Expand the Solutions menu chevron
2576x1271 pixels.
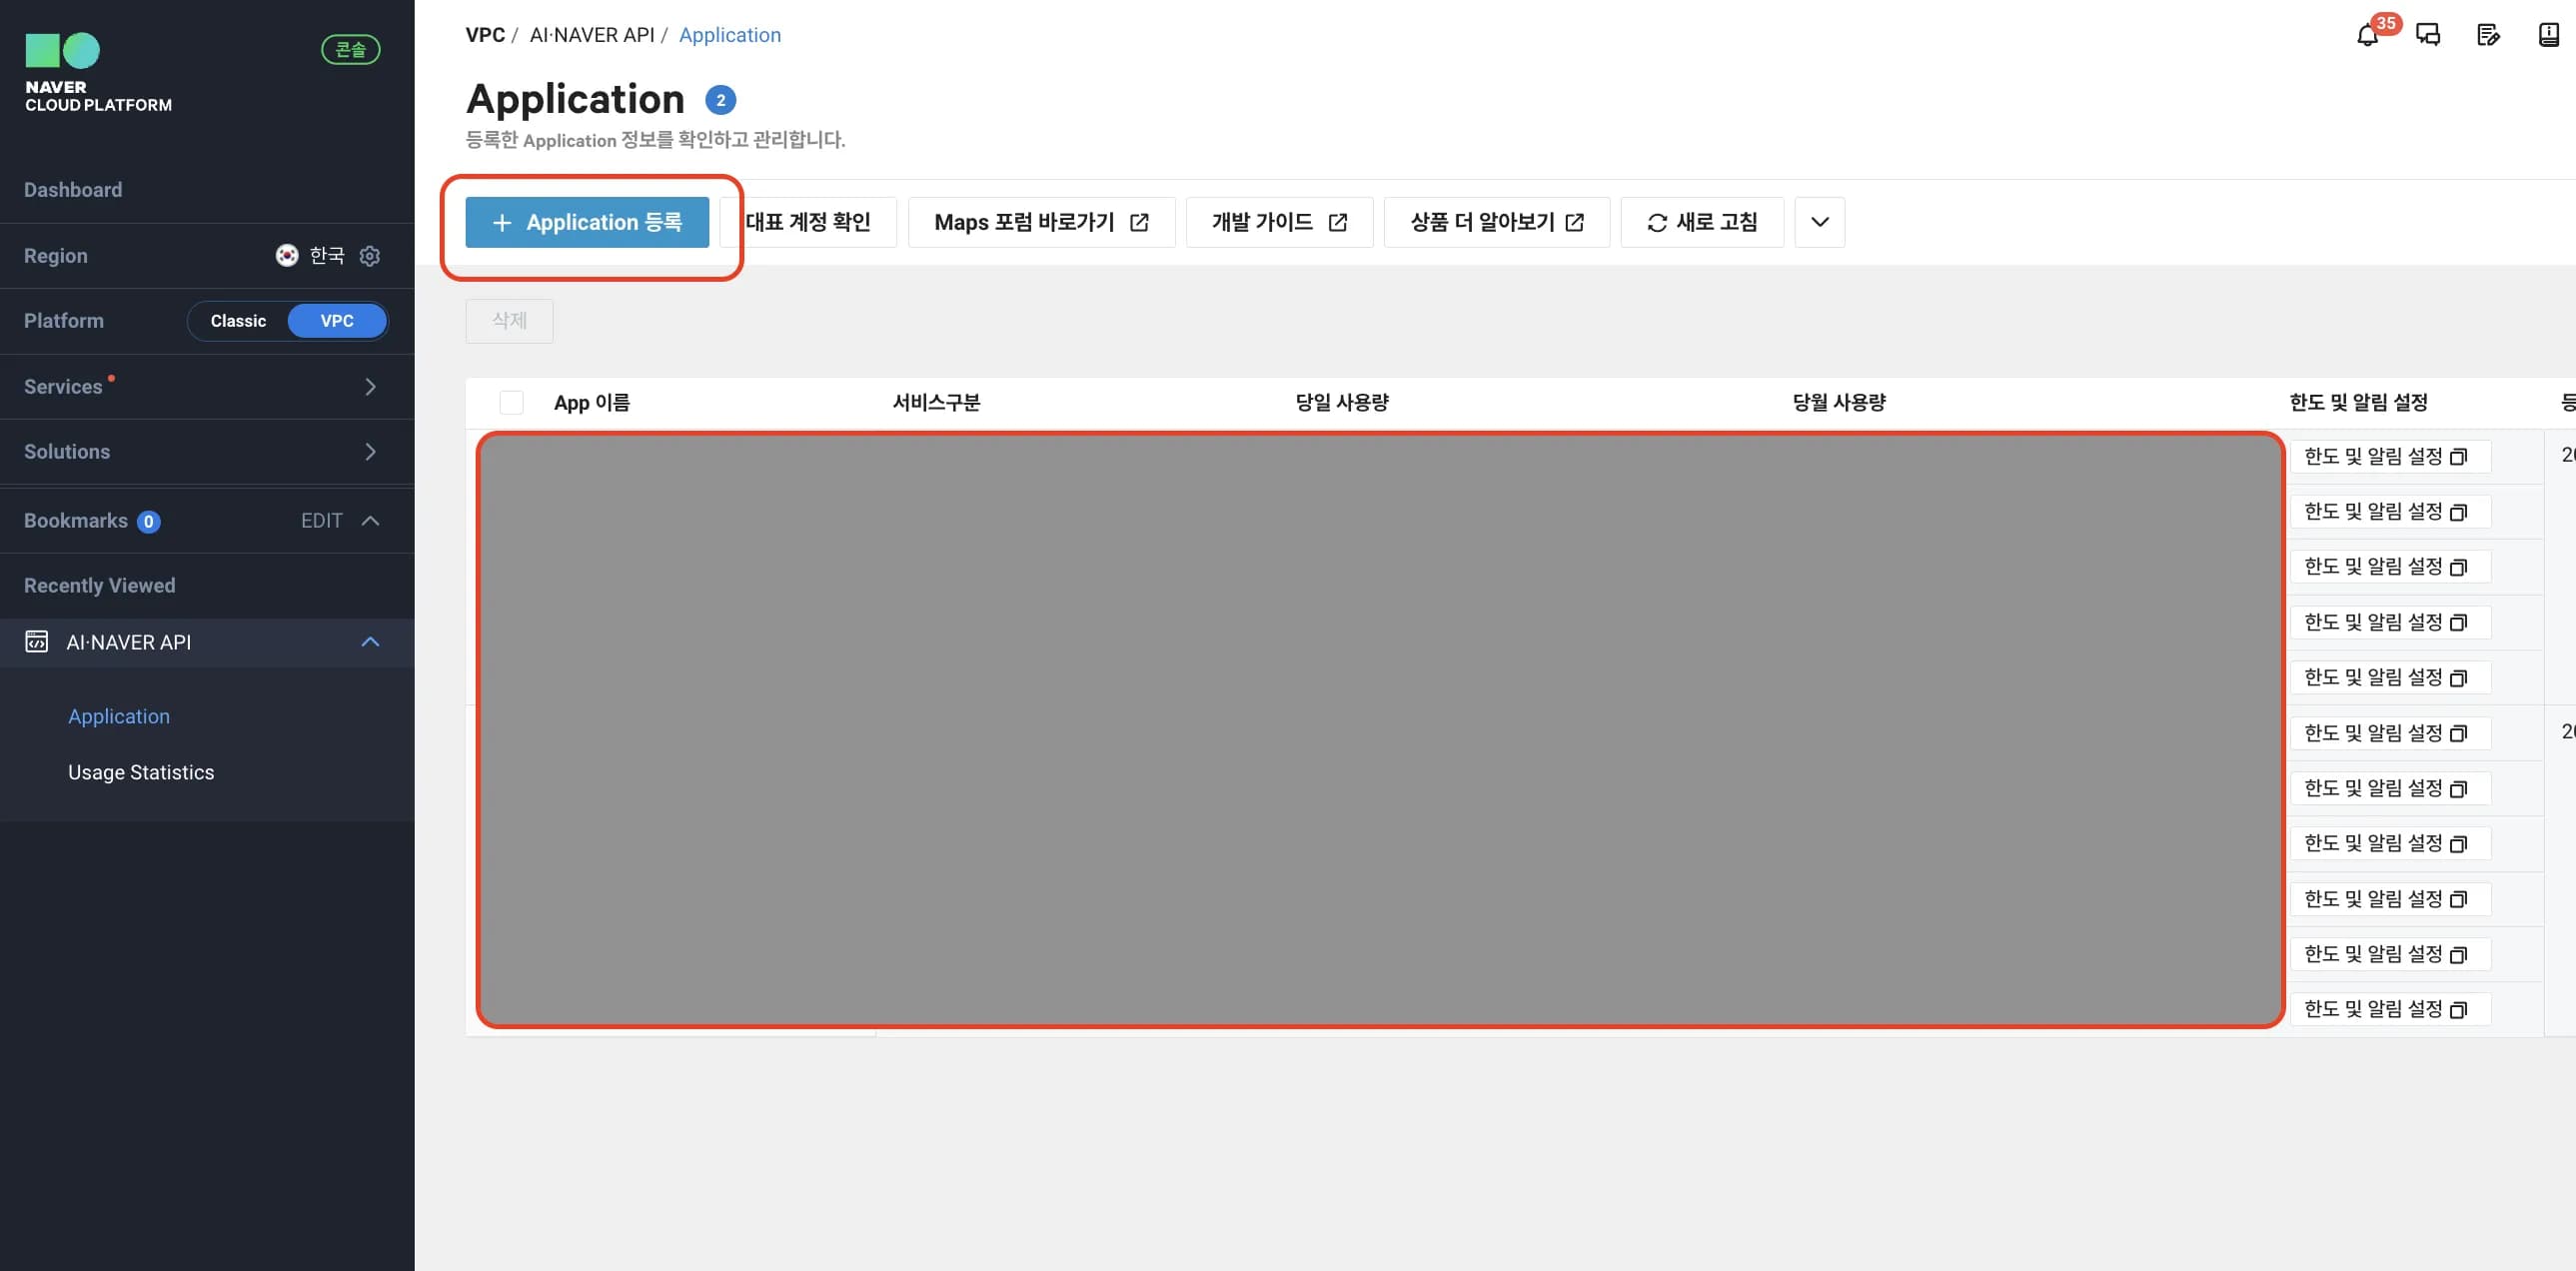371,452
